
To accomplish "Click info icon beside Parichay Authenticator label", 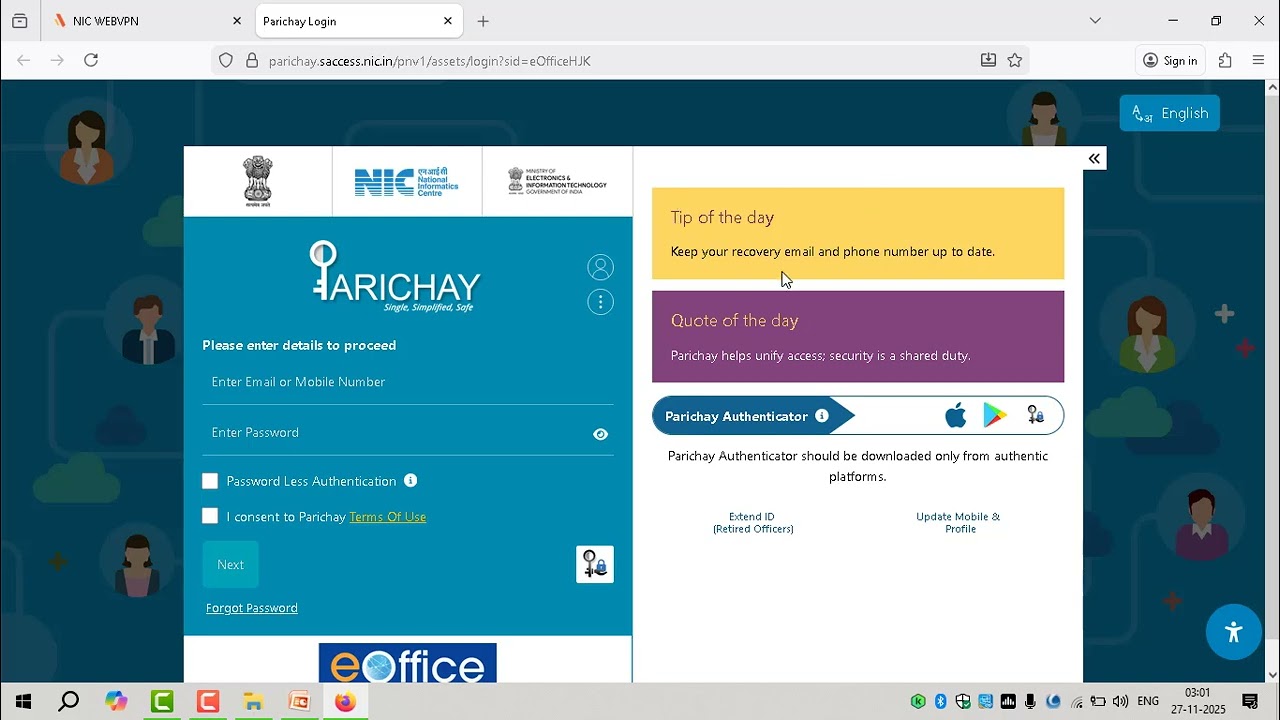I will point(822,416).
